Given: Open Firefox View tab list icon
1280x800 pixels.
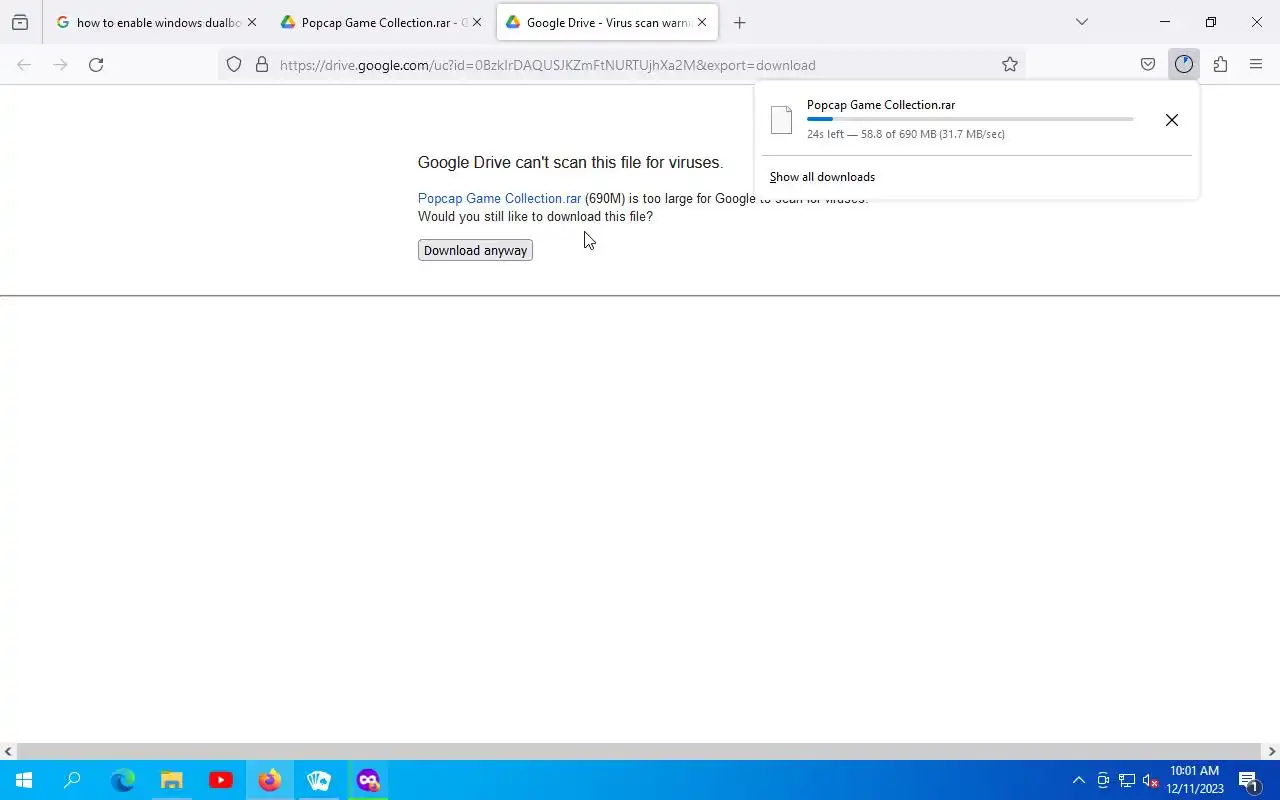Looking at the screenshot, I should (20, 22).
